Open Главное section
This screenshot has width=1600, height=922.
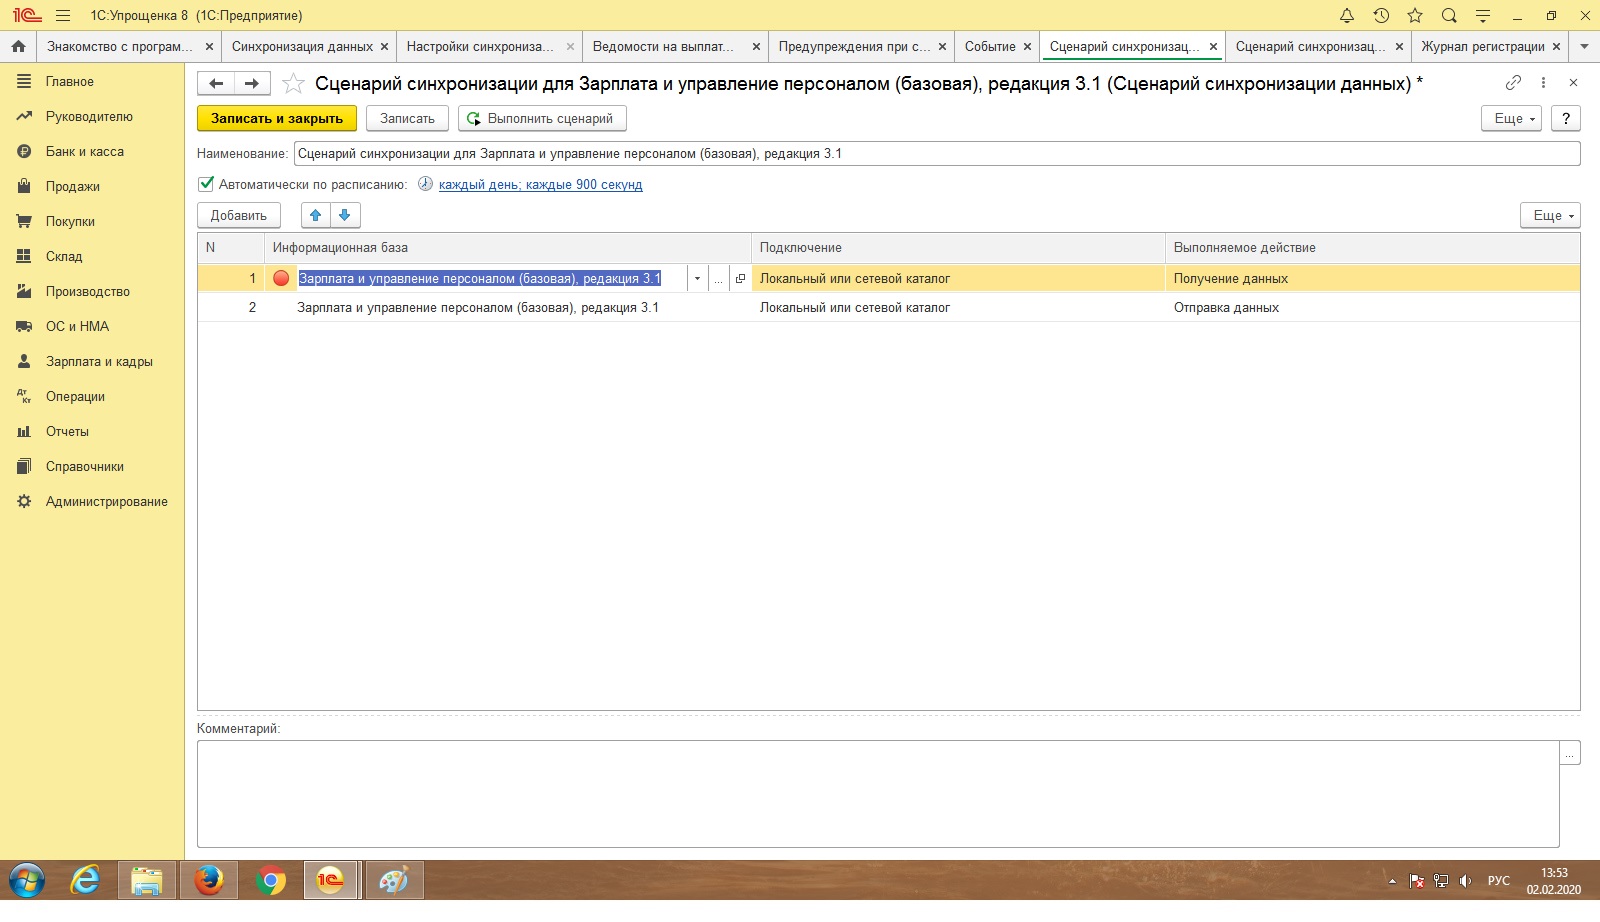click(x=70, y=82)
